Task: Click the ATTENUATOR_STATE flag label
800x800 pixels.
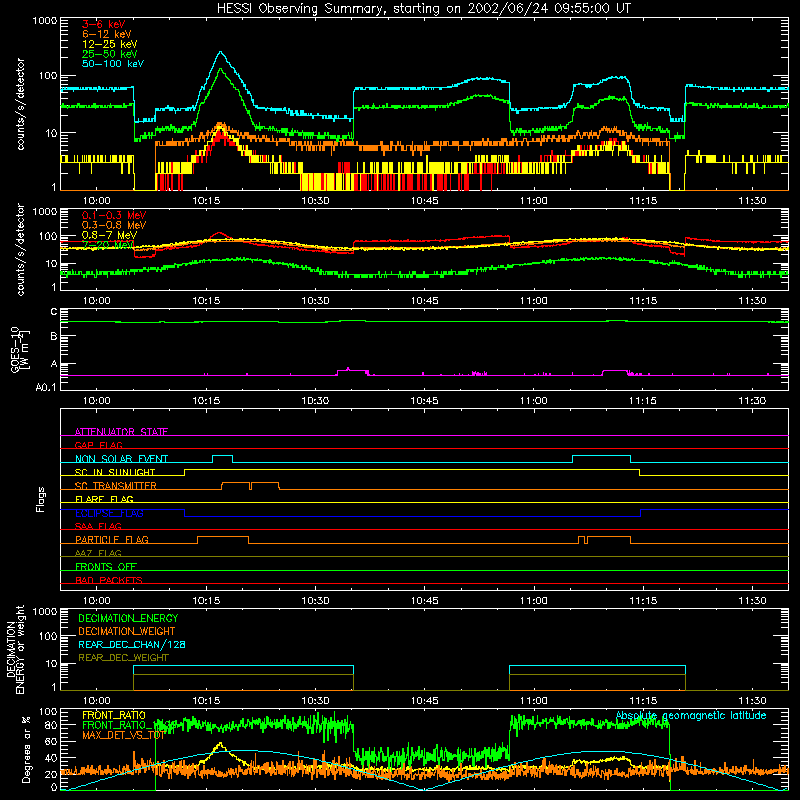Action: point(121,432)
